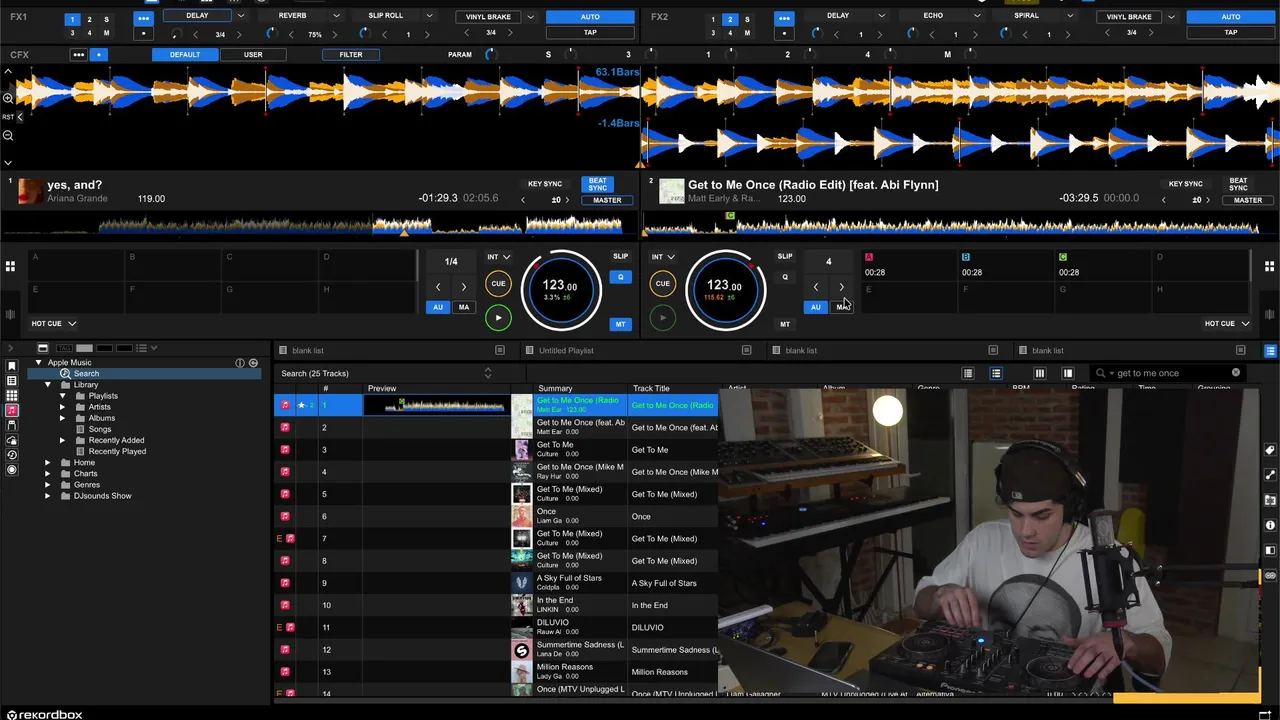
Task: Click the refresh icon next to Apple Music
Action: [253, 362]
